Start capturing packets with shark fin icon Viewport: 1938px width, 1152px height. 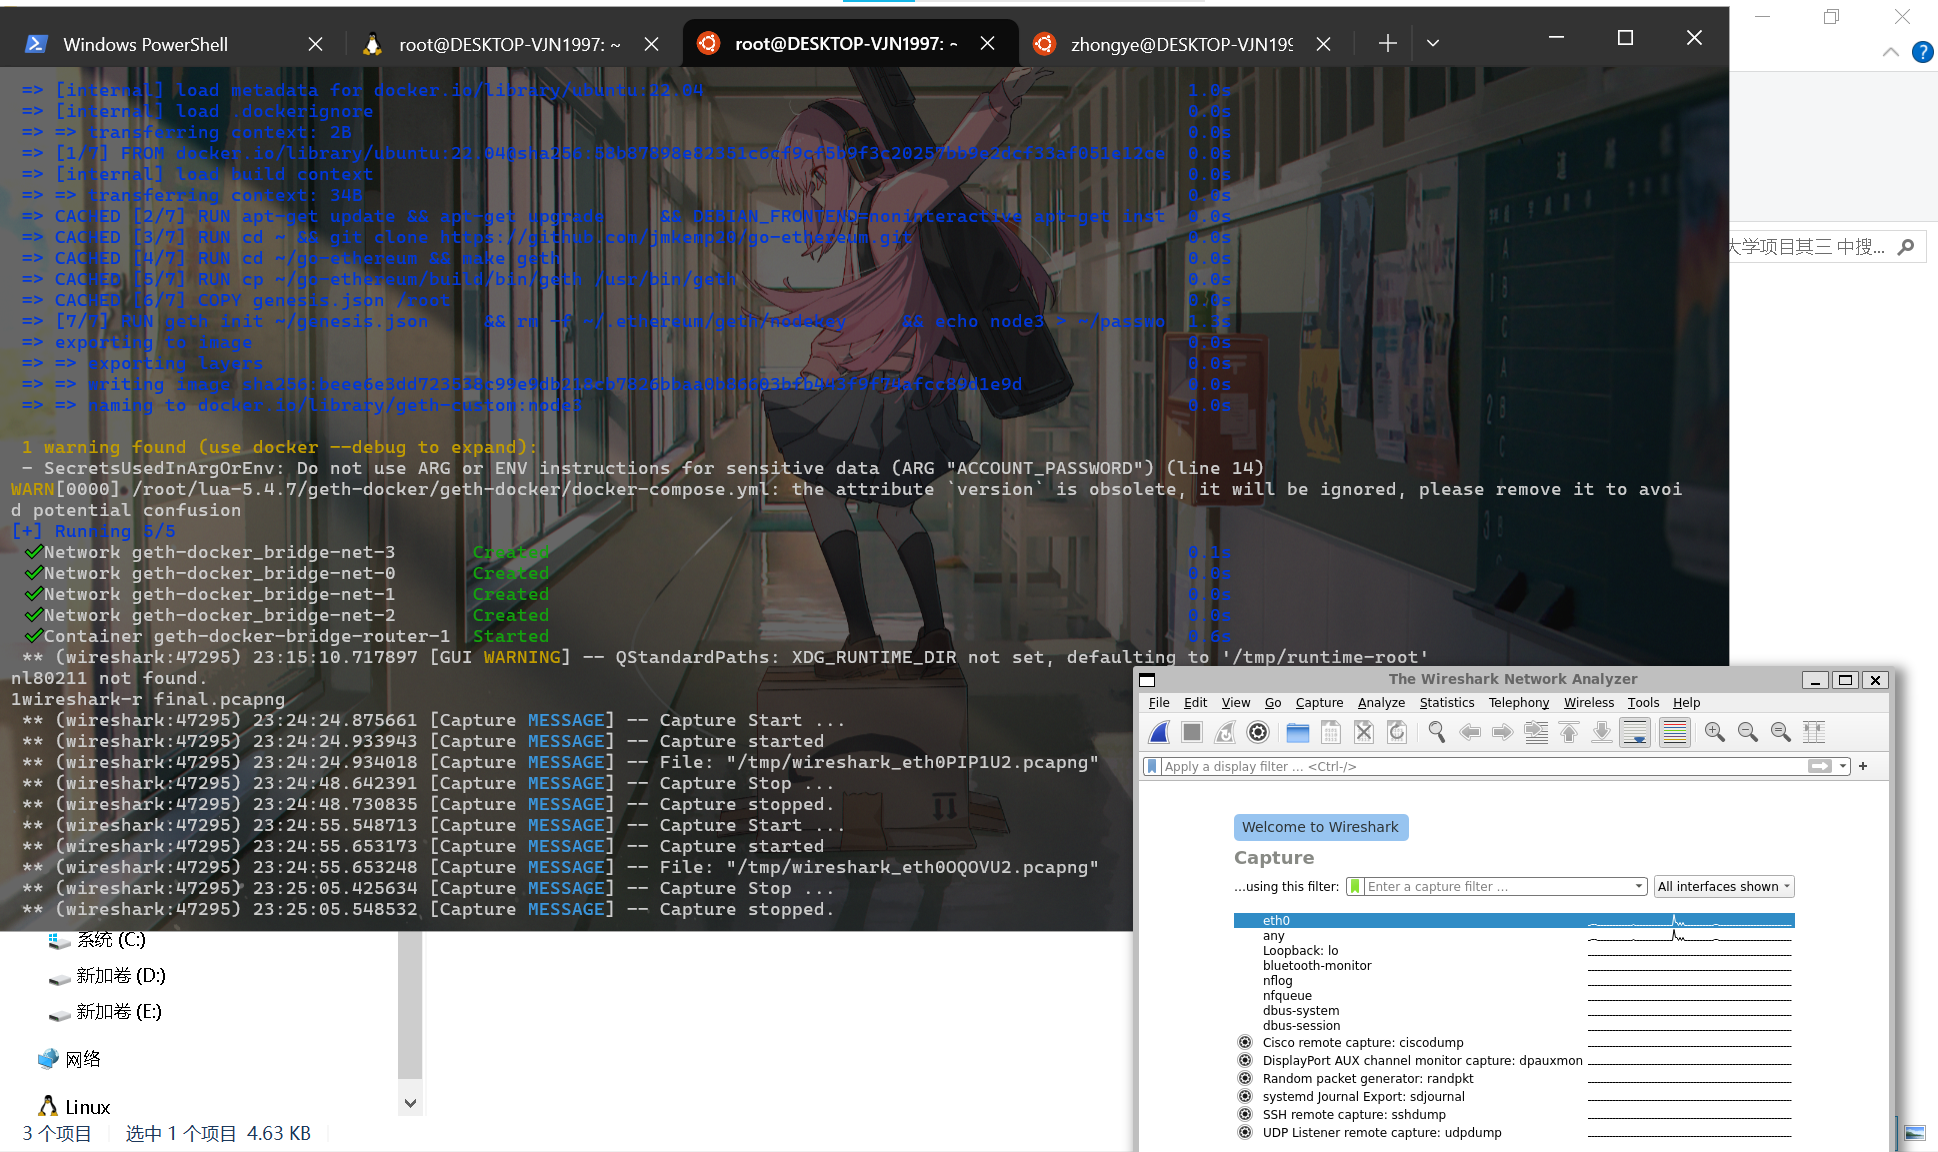pyautogui.click(x=1159, y=732)
